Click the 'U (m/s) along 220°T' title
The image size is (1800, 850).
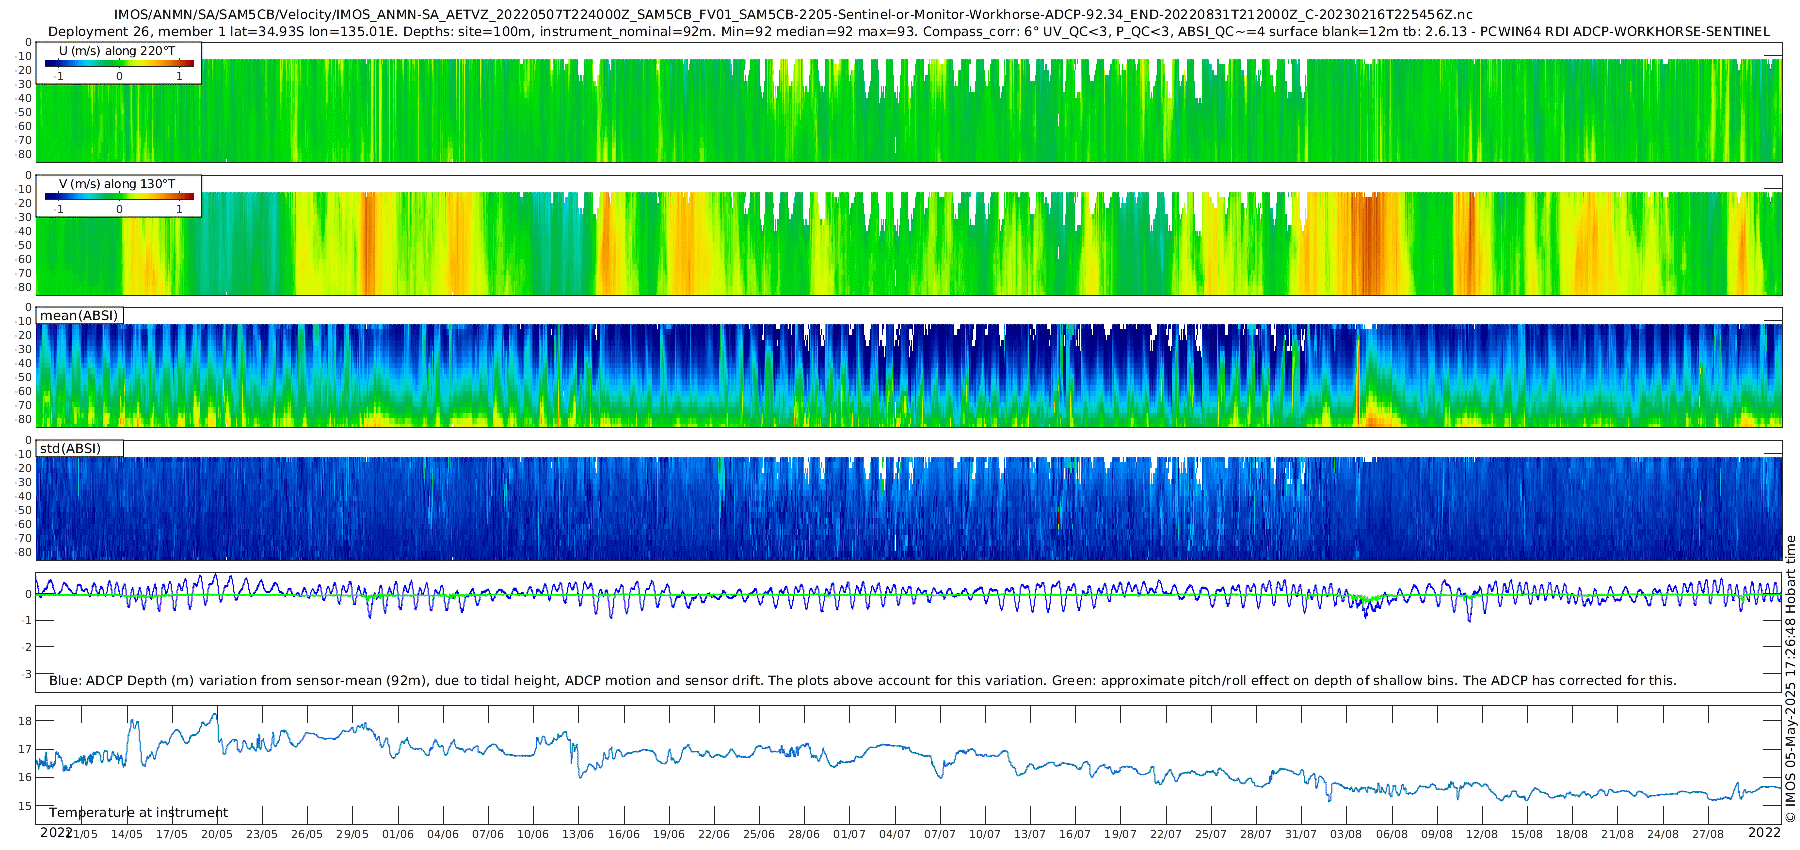point(117,51)
